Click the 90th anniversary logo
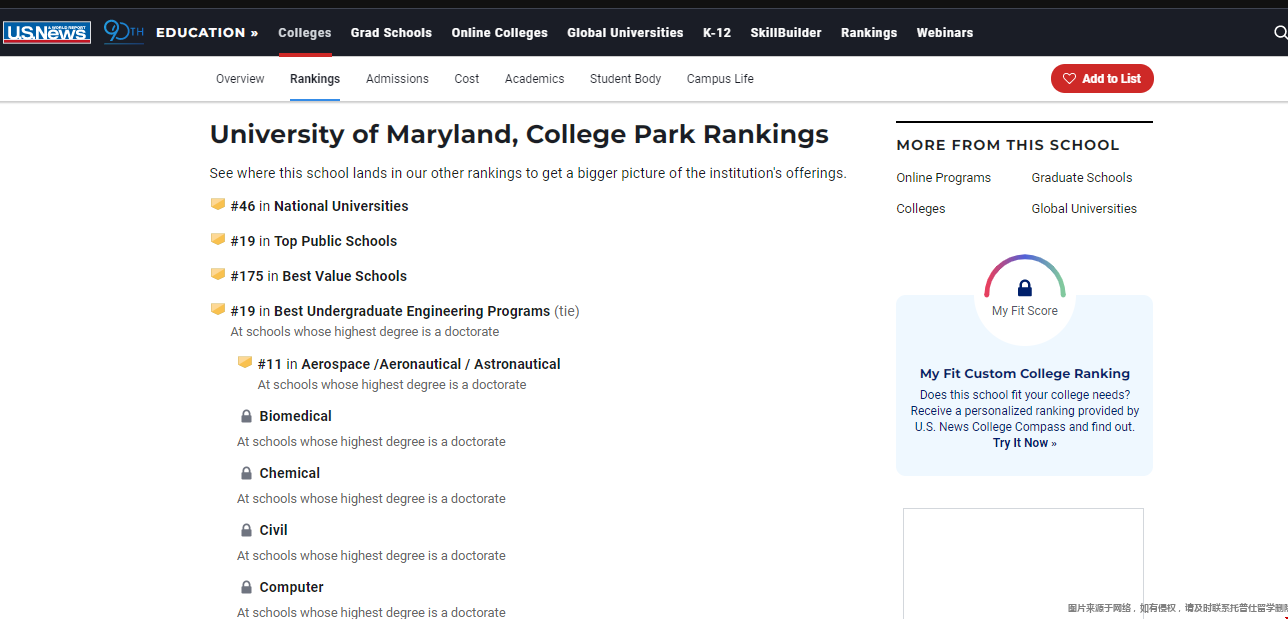1288x619 pixels. 124,32
